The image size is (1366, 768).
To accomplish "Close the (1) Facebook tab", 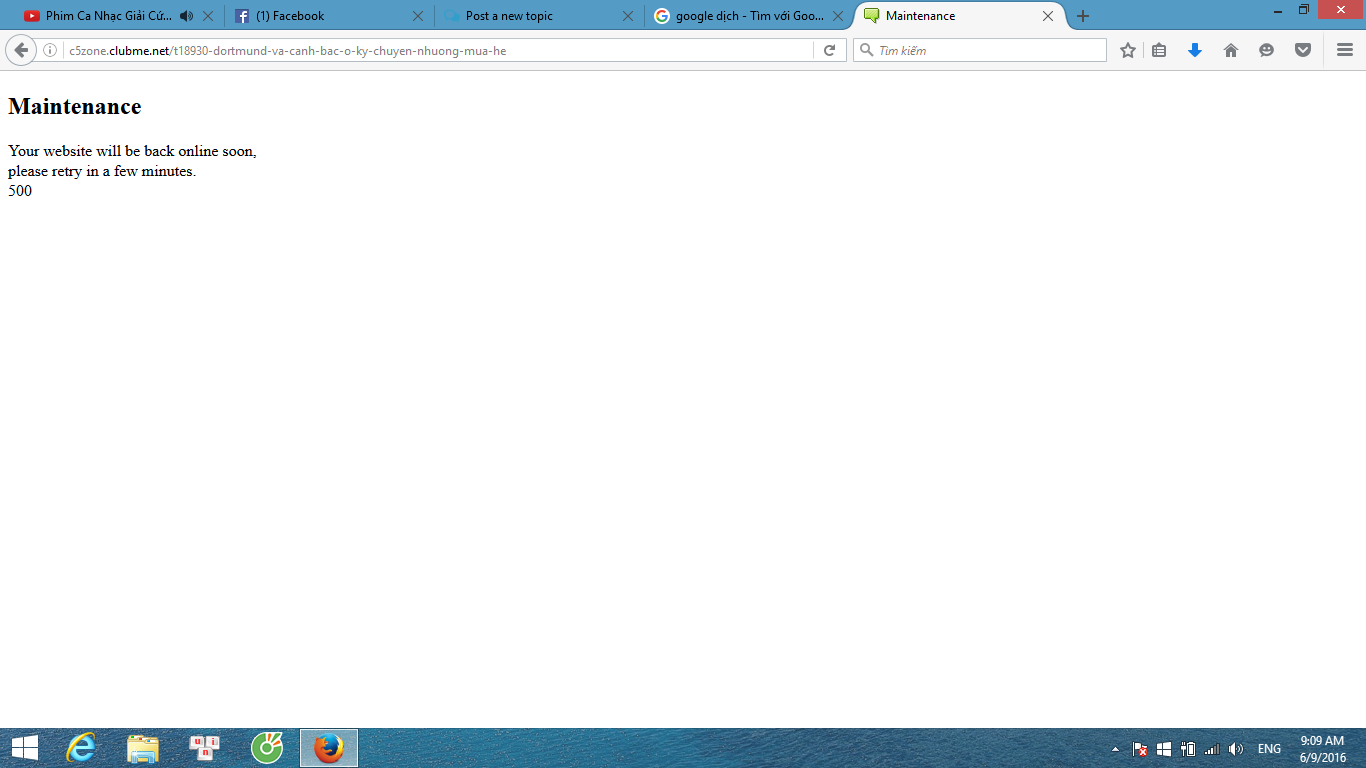I will tap(418, 16).
